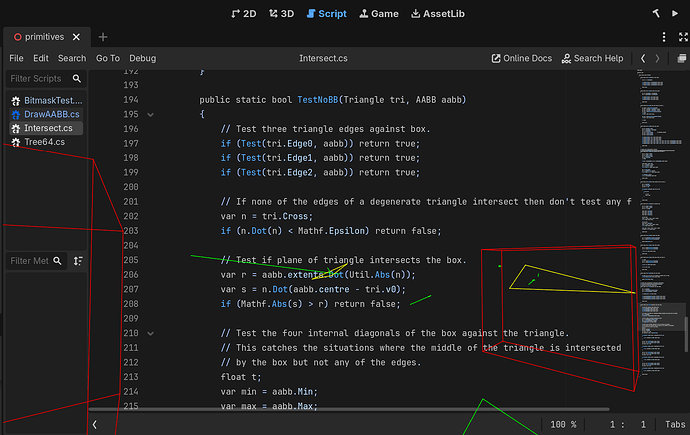The image size is (690, 435).
Task: Open Tree64.cs script
Action: 44,142
